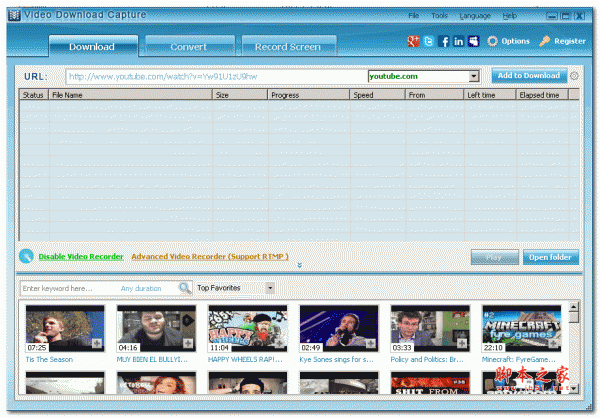The image size is (600, 418).
Task: Click the Disable Video Recorder link
Action: [81, 256]
